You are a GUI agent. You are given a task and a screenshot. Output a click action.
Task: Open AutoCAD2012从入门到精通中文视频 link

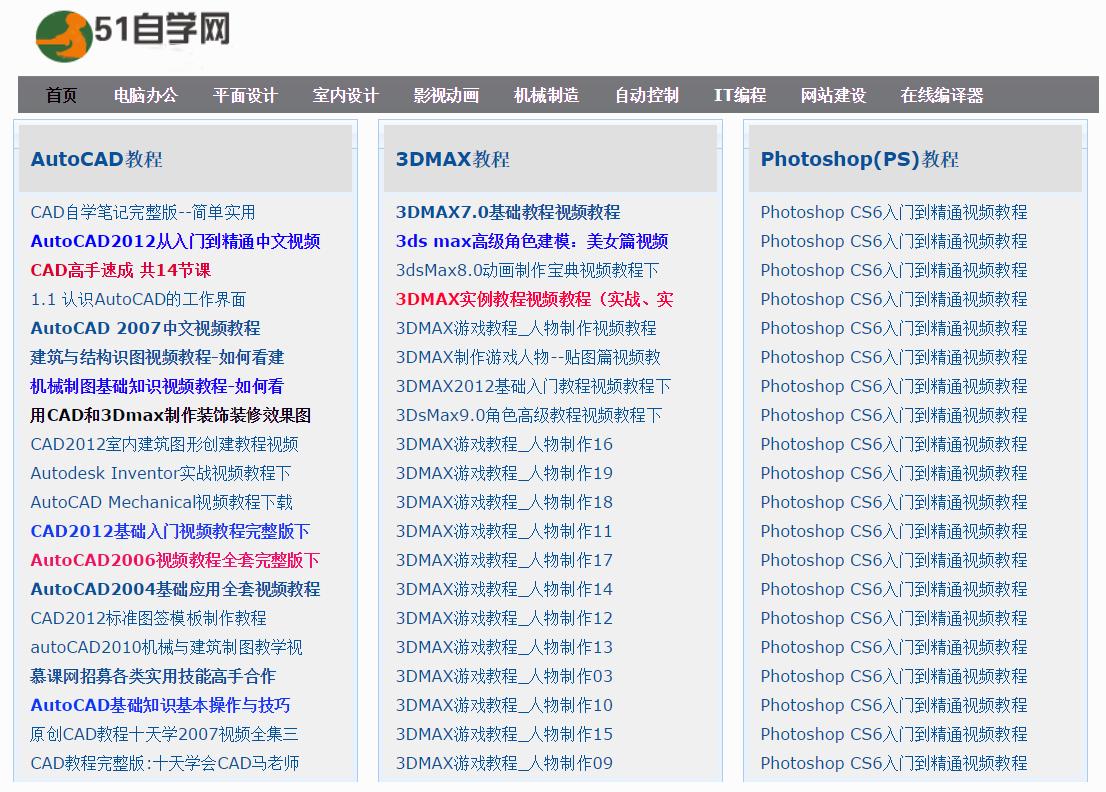click(178, 241)
